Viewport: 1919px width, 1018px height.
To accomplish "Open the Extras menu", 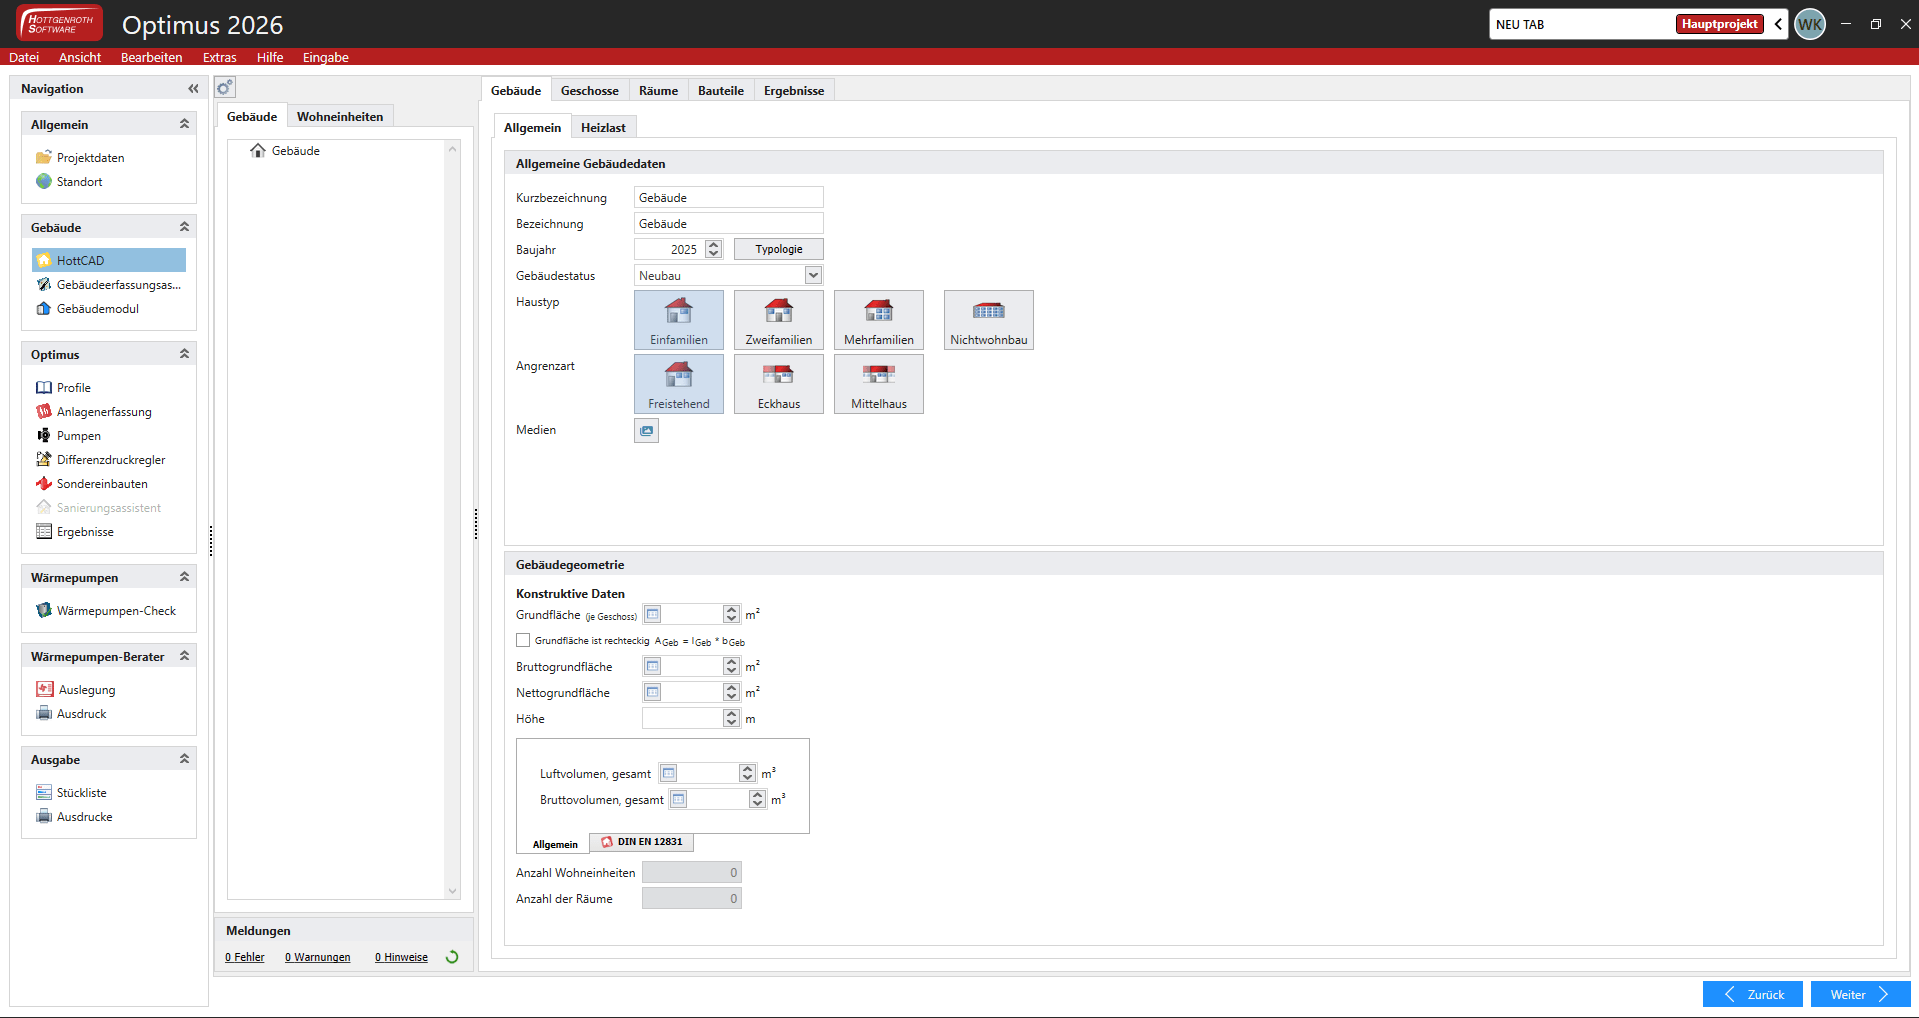I will [219, 58].
